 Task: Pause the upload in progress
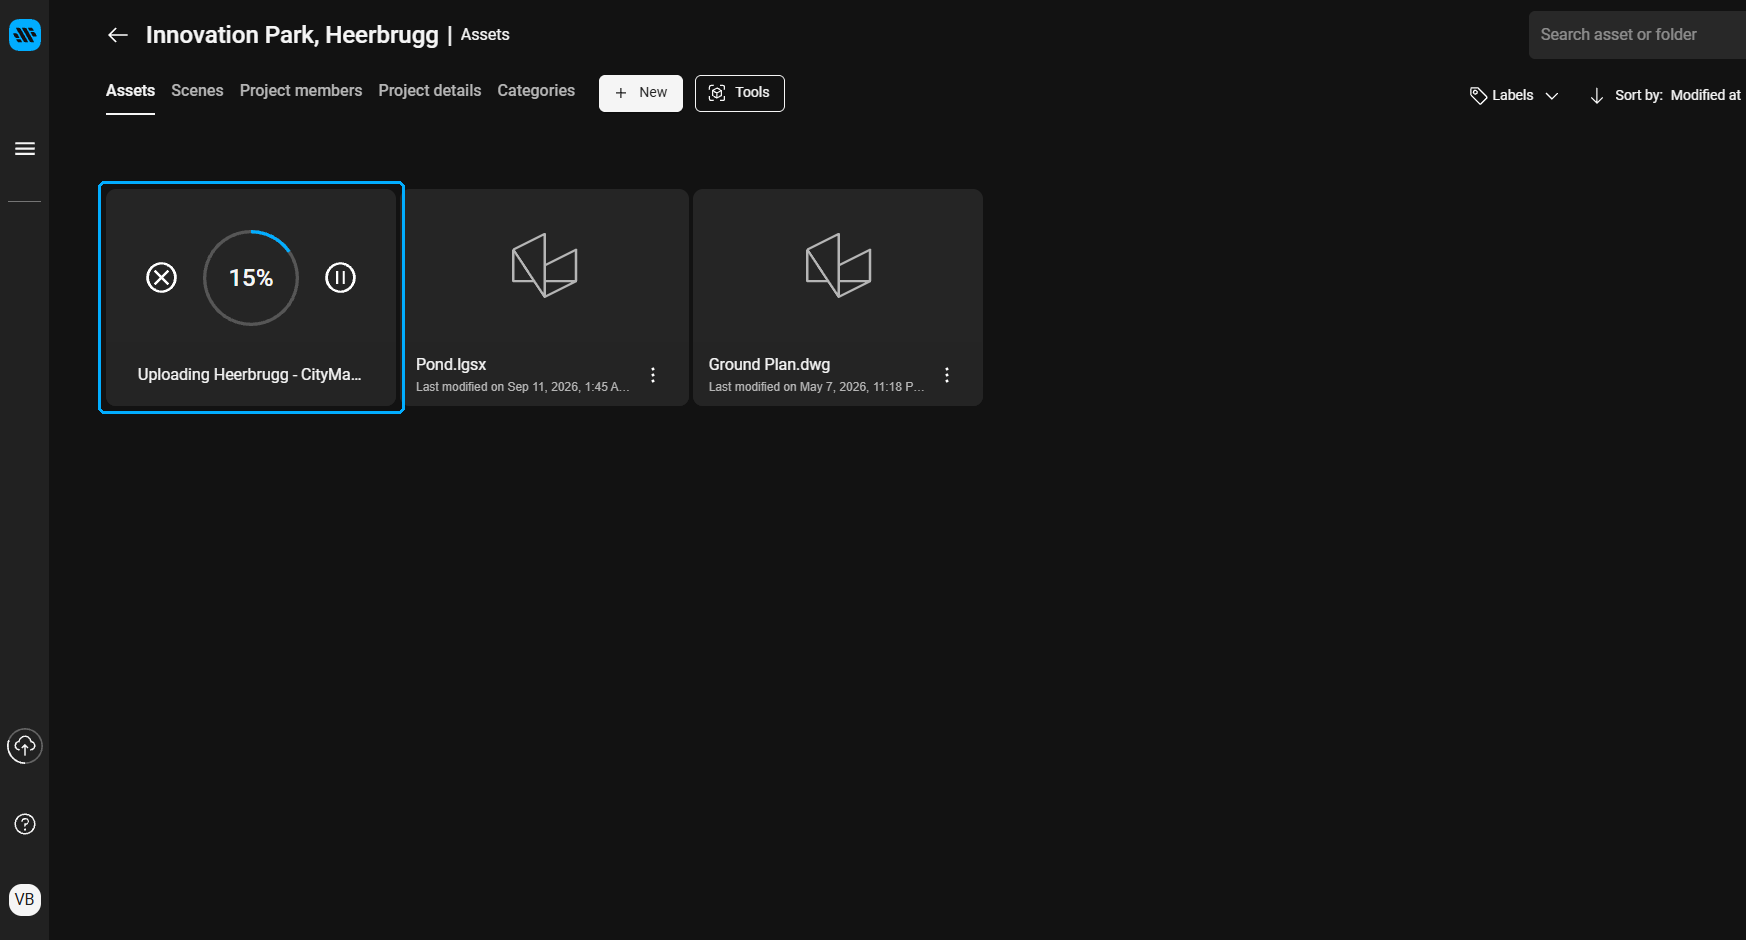pos(340,277)
